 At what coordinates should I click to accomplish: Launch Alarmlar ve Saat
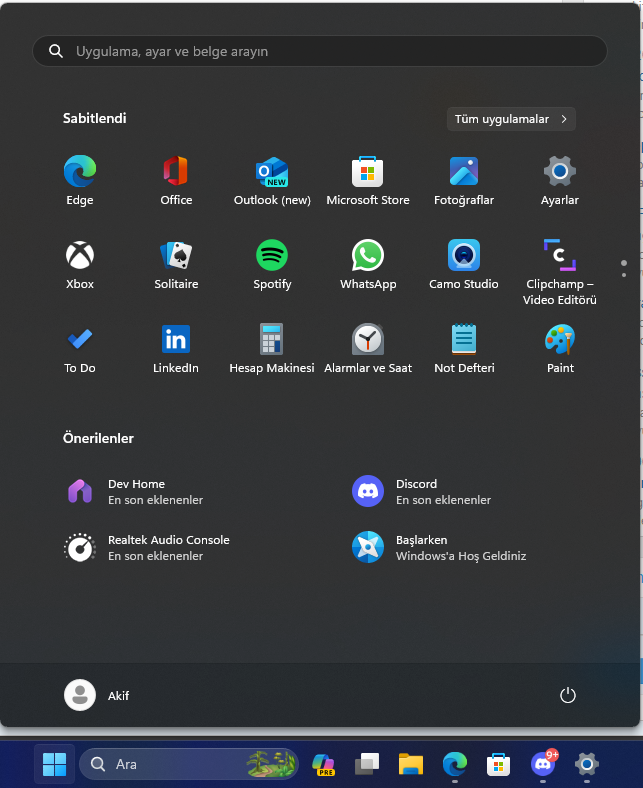click(368, 348)
